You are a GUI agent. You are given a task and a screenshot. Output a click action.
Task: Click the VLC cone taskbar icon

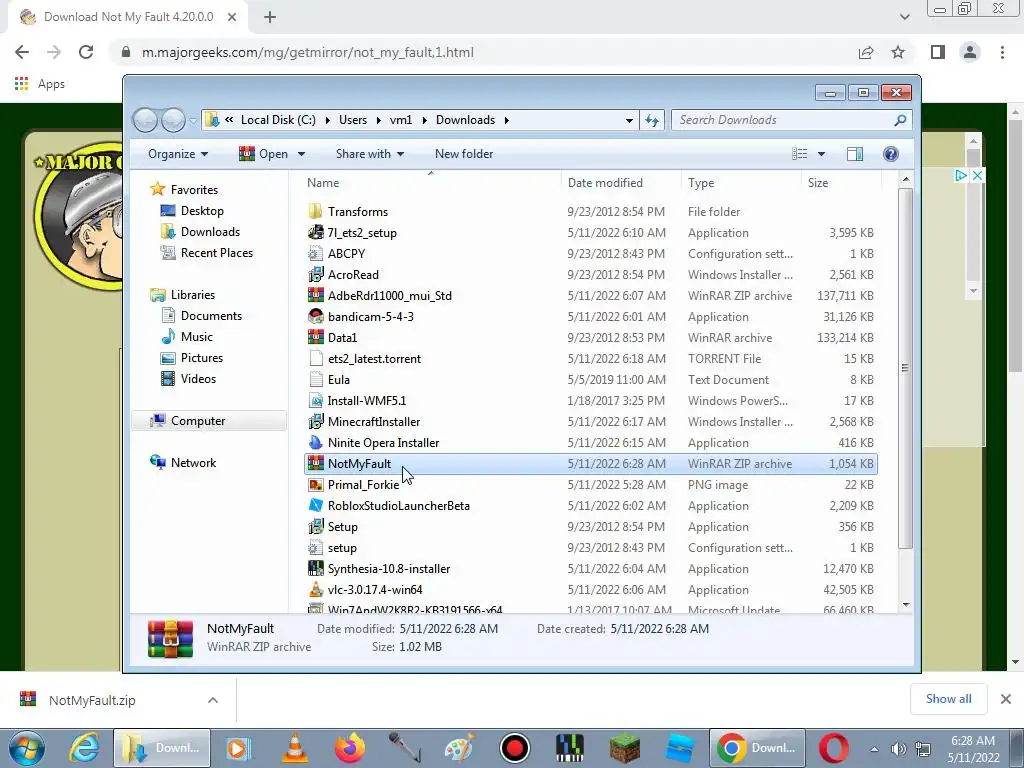tap(295, 748)
